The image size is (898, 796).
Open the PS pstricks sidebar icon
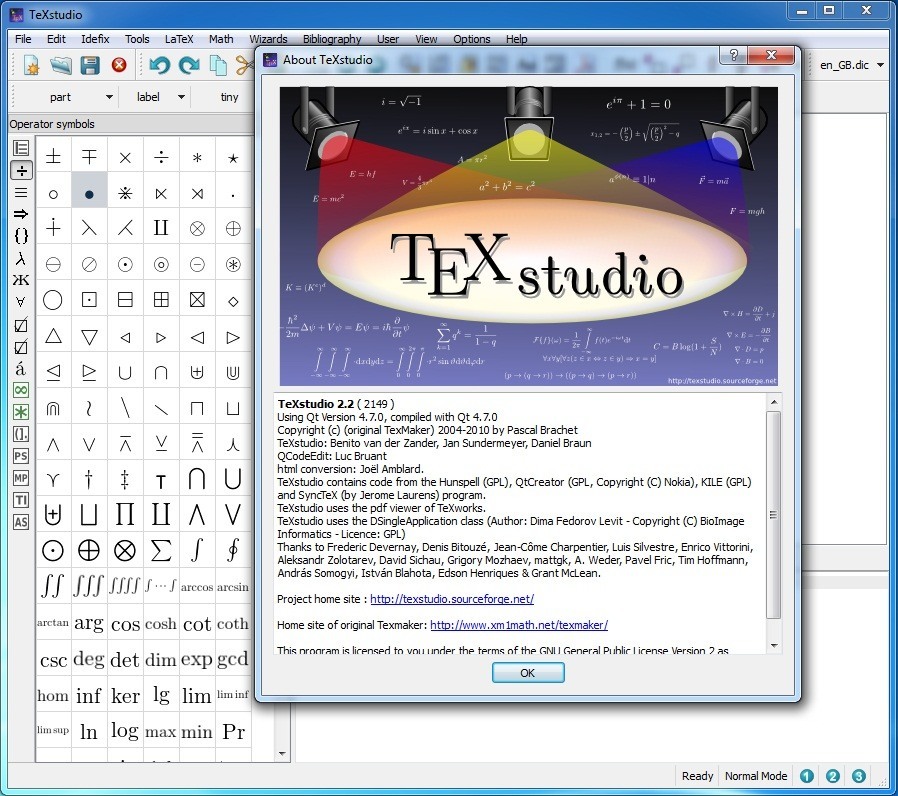pyautogui.click(x=21, y=456)
